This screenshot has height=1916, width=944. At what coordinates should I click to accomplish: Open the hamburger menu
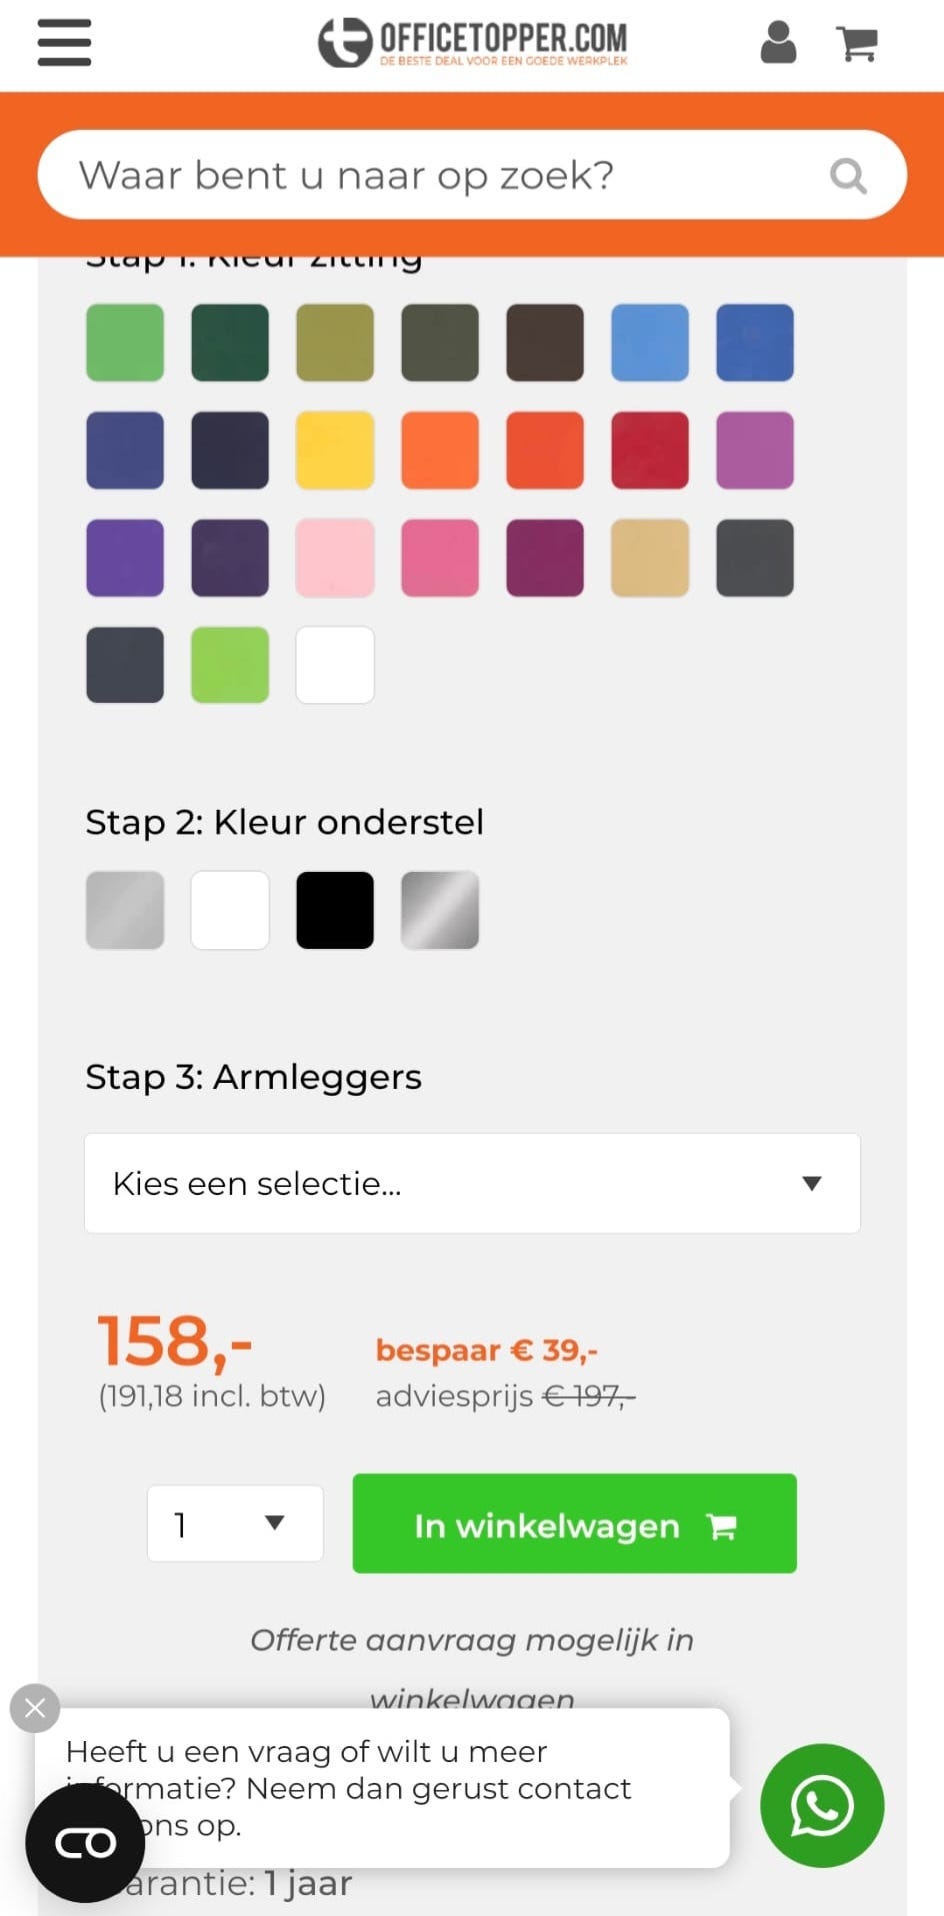tap(64, 43)
